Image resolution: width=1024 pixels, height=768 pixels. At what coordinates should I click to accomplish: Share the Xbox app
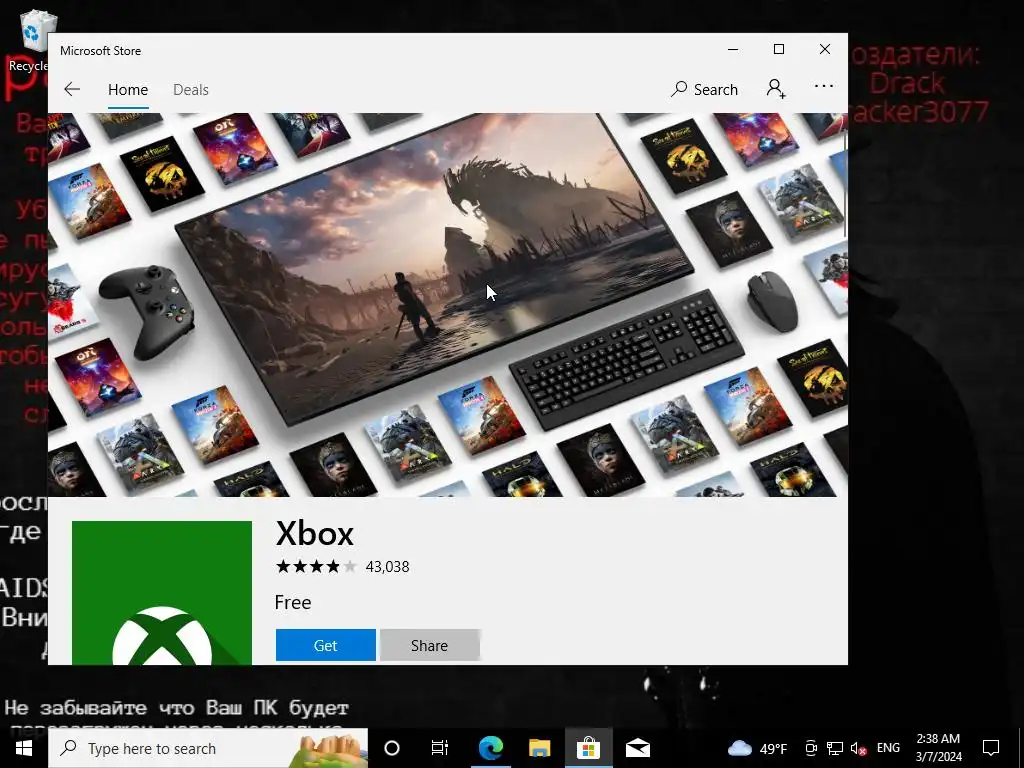click(x=429, y=645)
